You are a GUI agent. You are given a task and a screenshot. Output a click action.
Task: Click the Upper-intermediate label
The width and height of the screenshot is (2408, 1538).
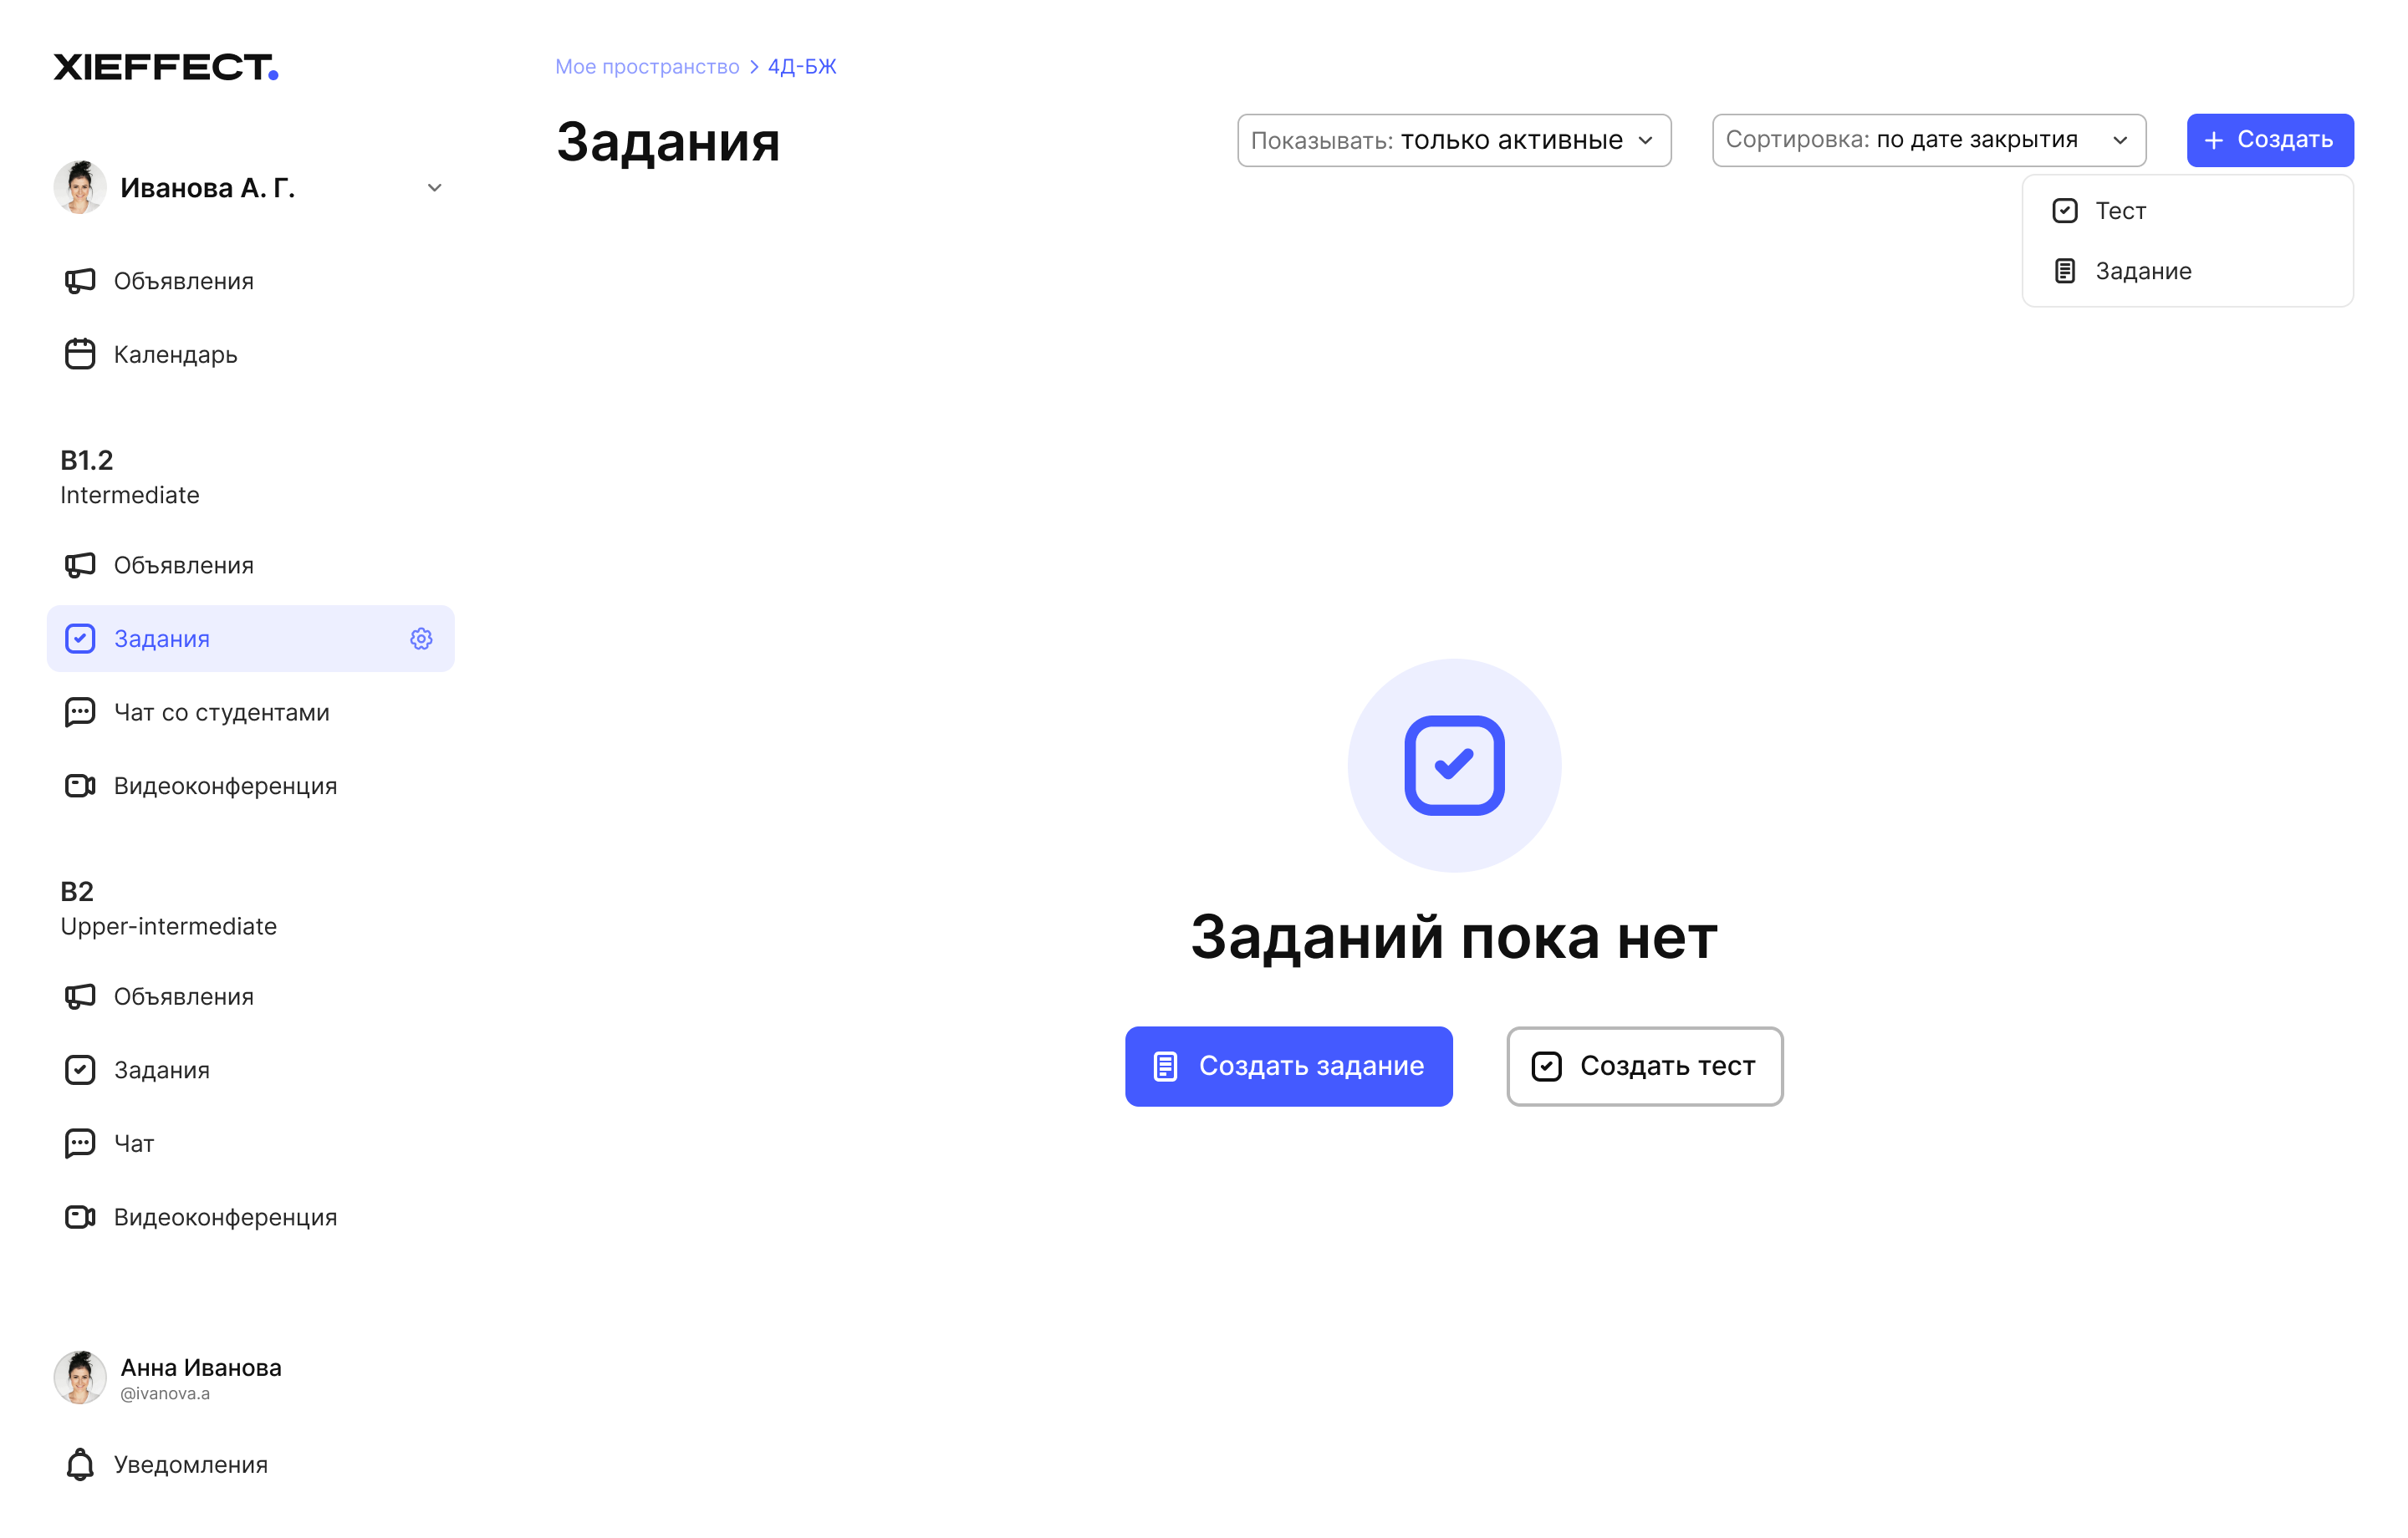coord(168,926)
